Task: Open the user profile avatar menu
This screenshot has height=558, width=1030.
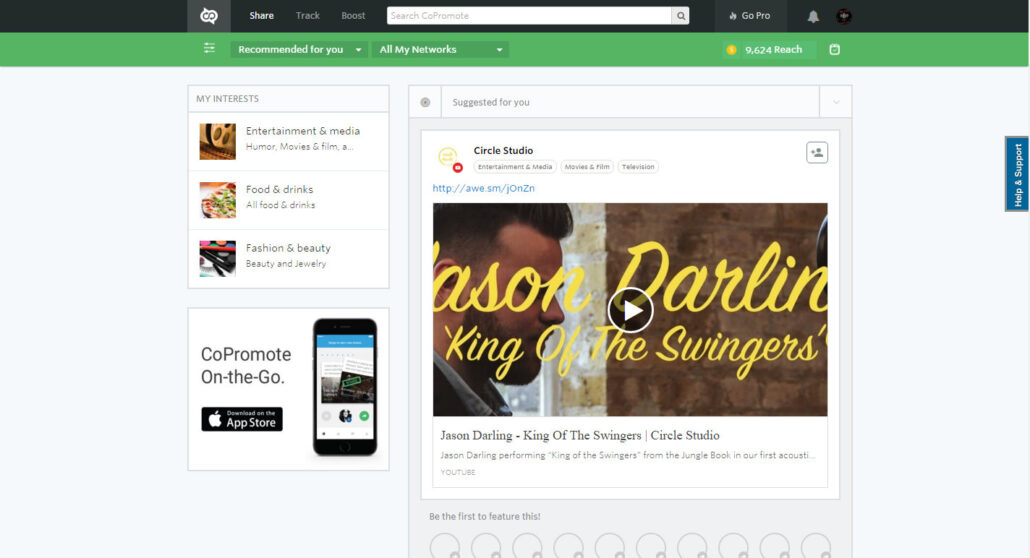Action: [844, 16]
